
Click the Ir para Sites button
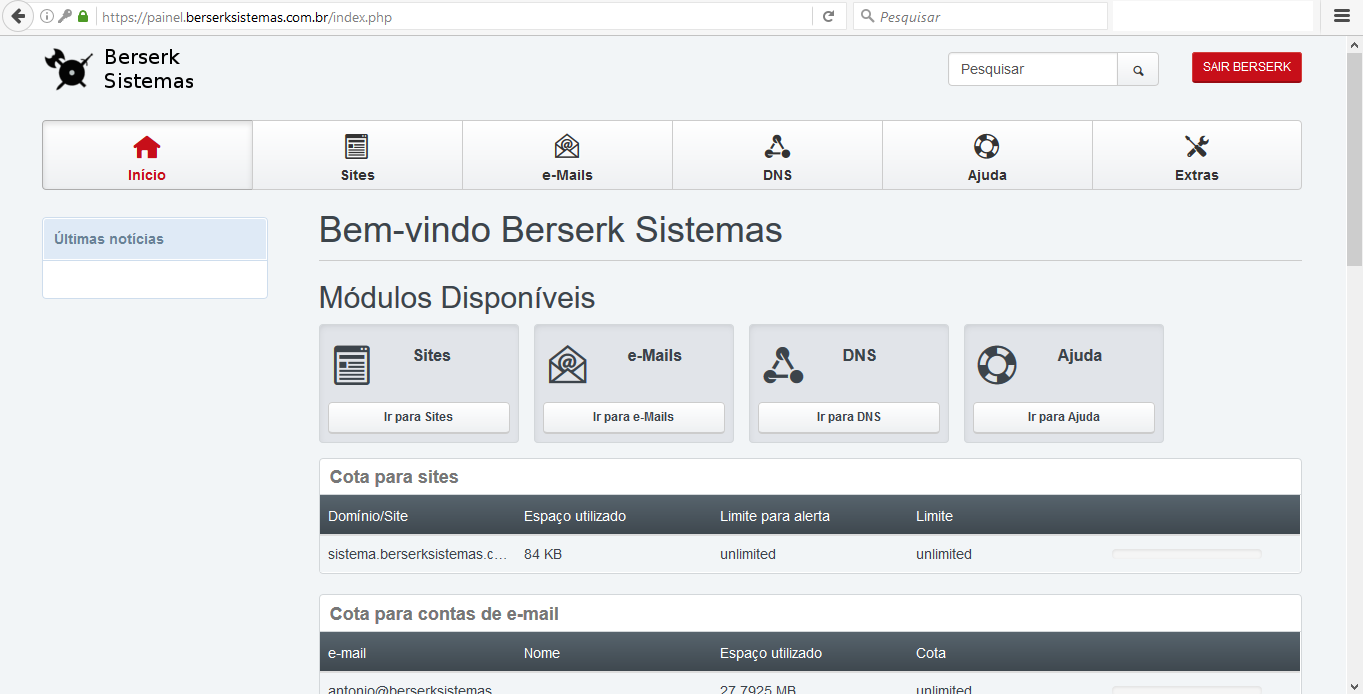[x=419, y=417]
